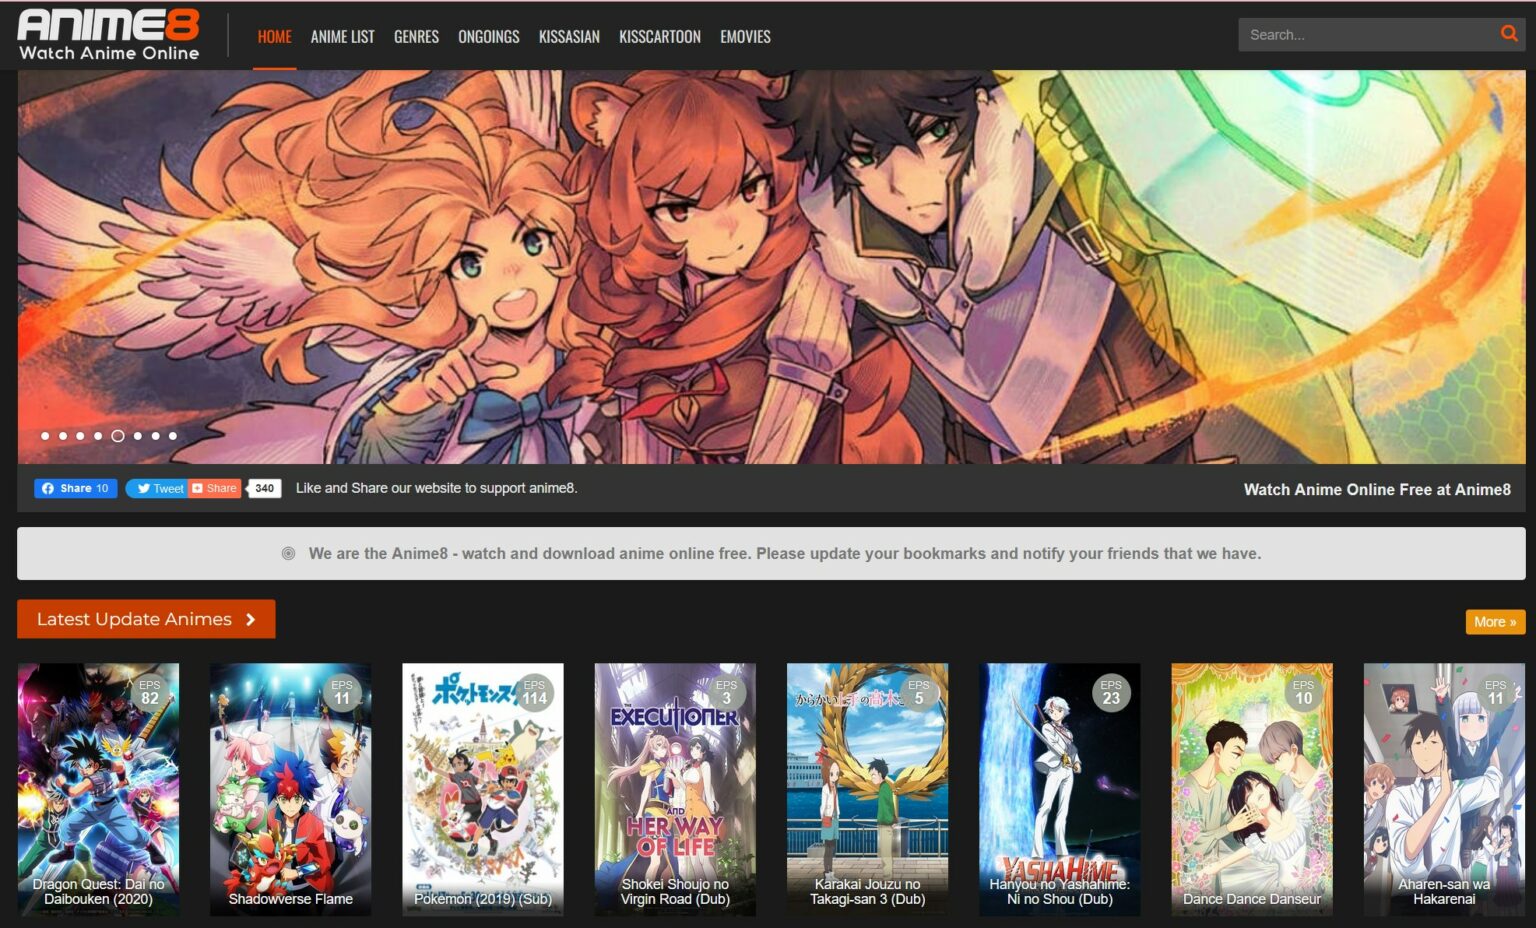Open the Genres menu
The width and height of the screenshot is (1536, 928).
click(x=416, y=36)
